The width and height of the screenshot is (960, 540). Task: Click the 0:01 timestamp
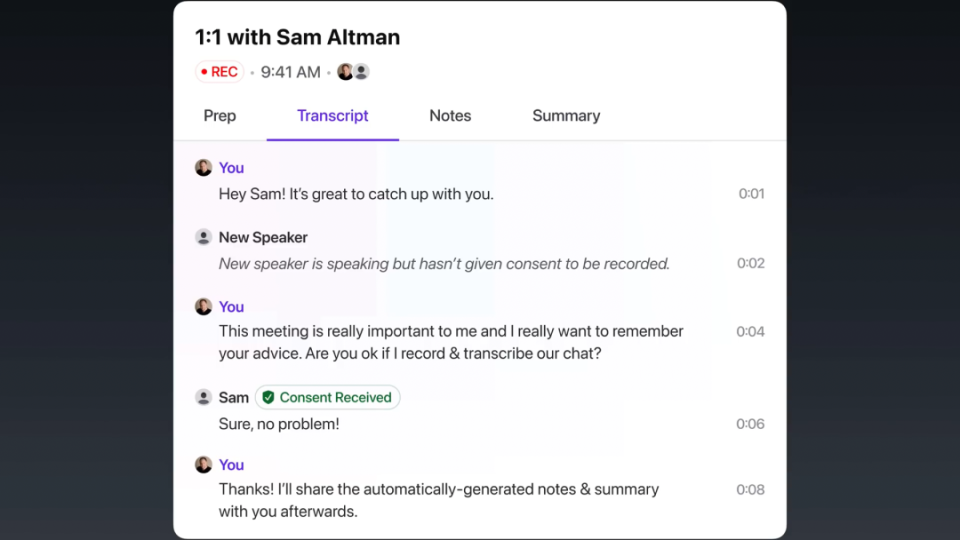pyautogui.click(x=751, y=194)
